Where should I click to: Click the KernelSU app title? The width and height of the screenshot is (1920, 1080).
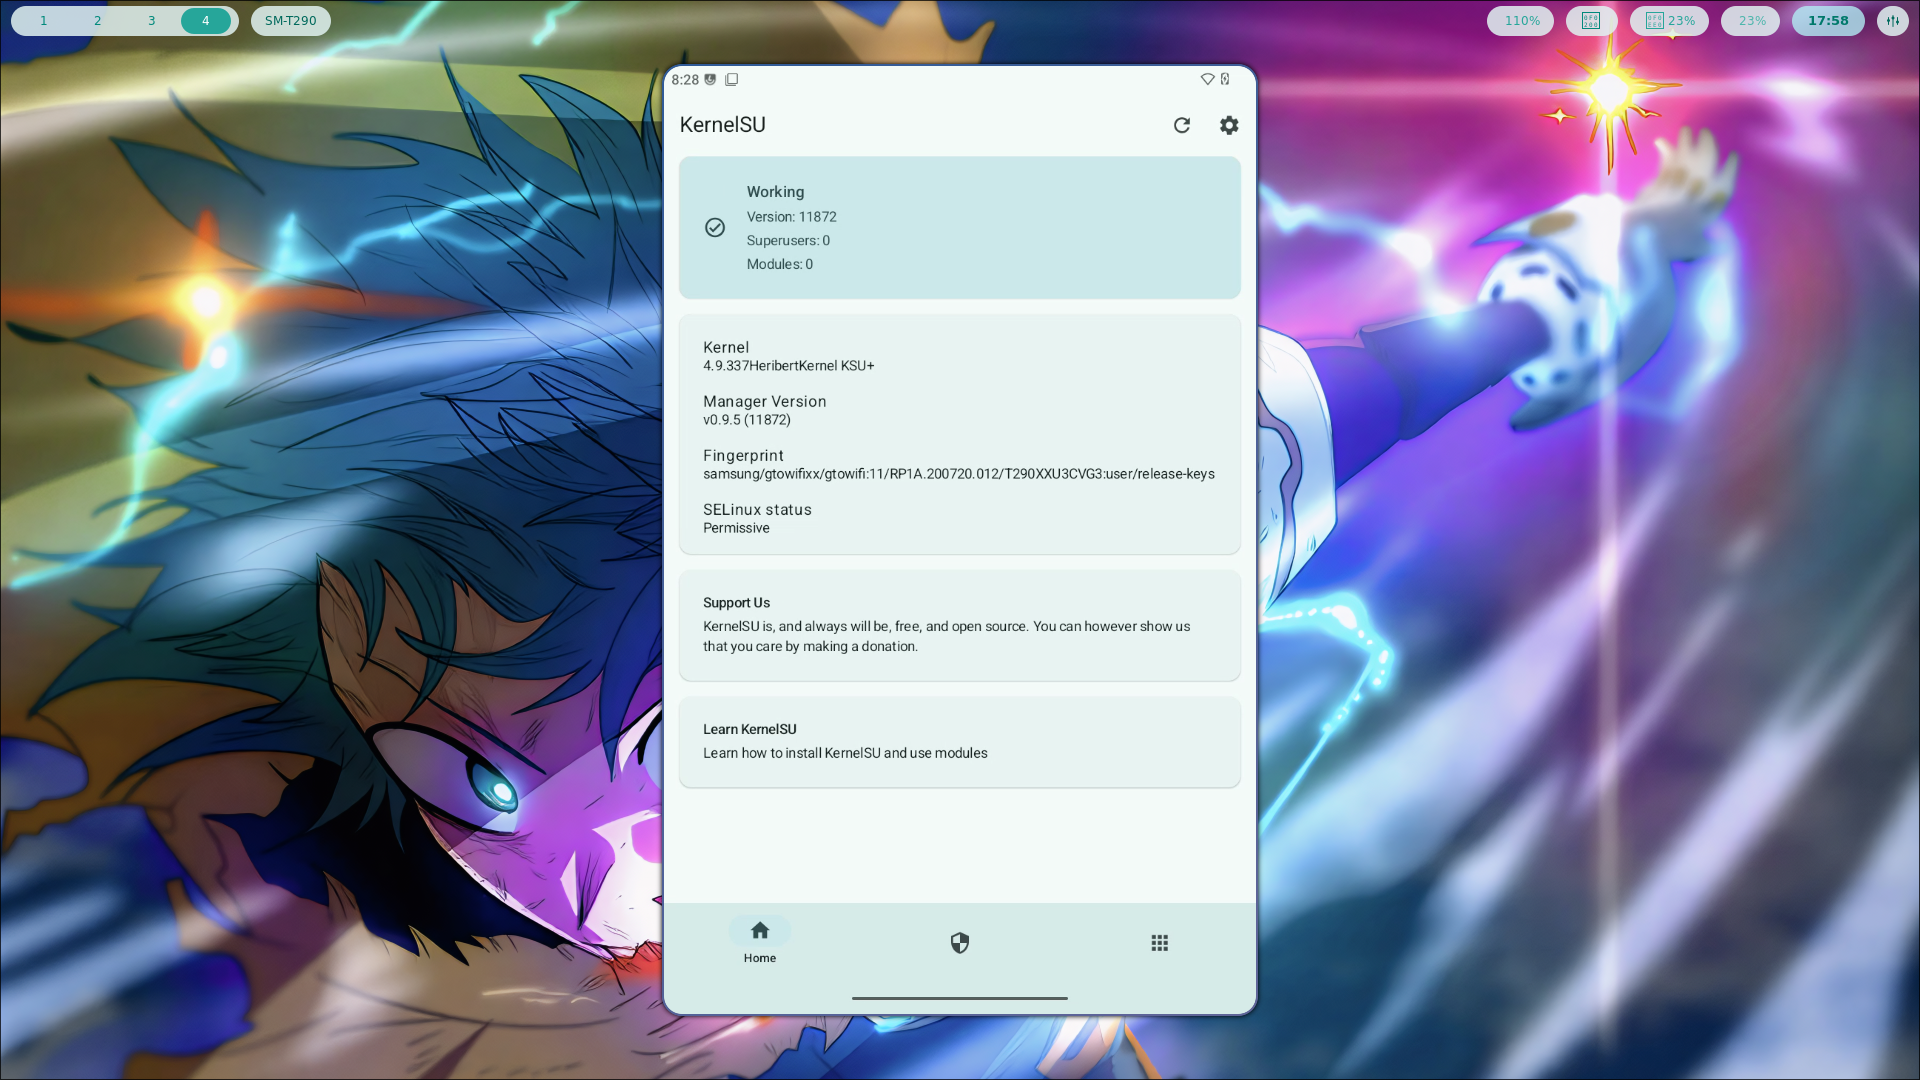[x=723, y=125]
